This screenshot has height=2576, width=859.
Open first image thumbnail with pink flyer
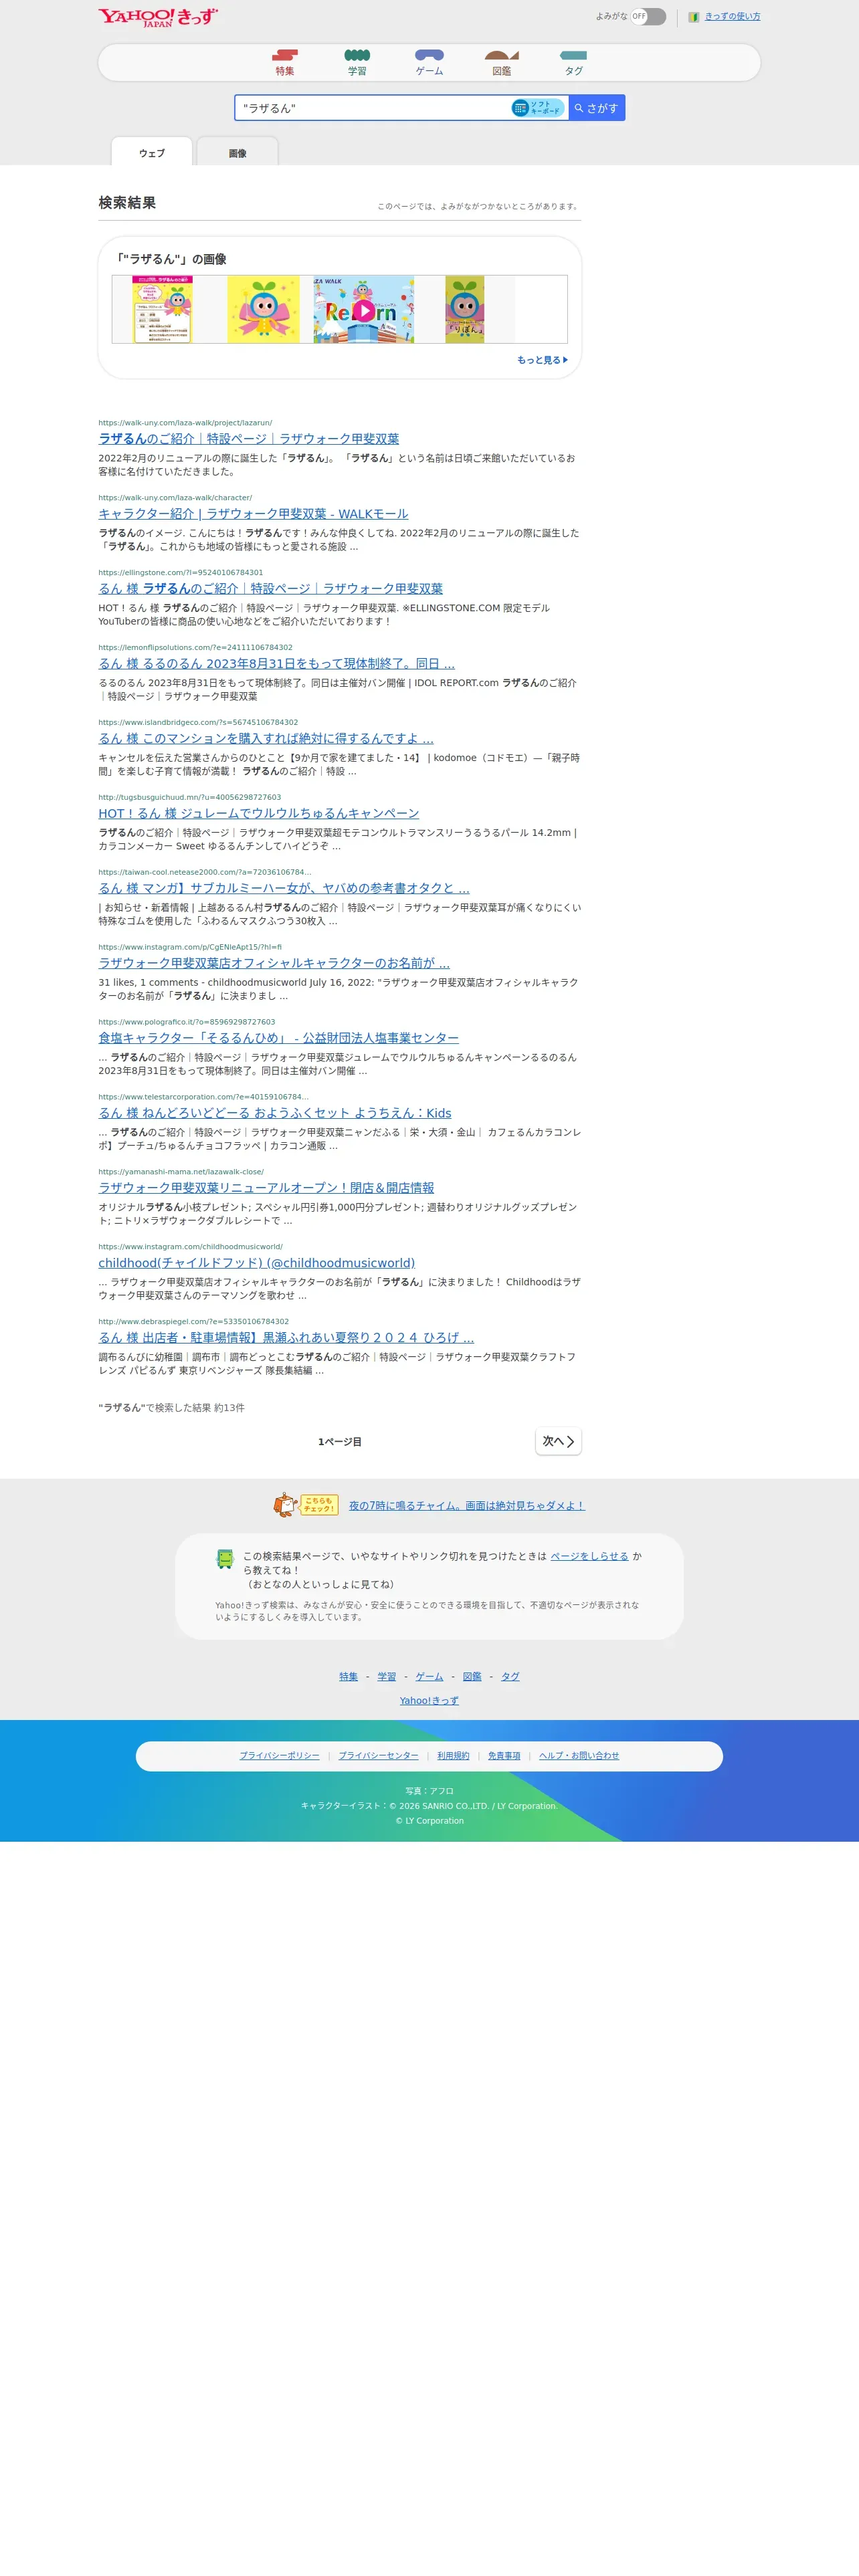click(x=162, y=310)
